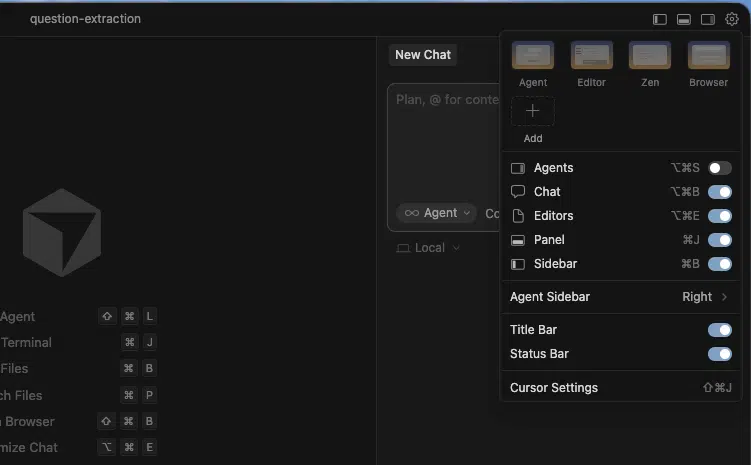
Task: Select the Agent layout thumbnail
Action: (x=533, y=56)
